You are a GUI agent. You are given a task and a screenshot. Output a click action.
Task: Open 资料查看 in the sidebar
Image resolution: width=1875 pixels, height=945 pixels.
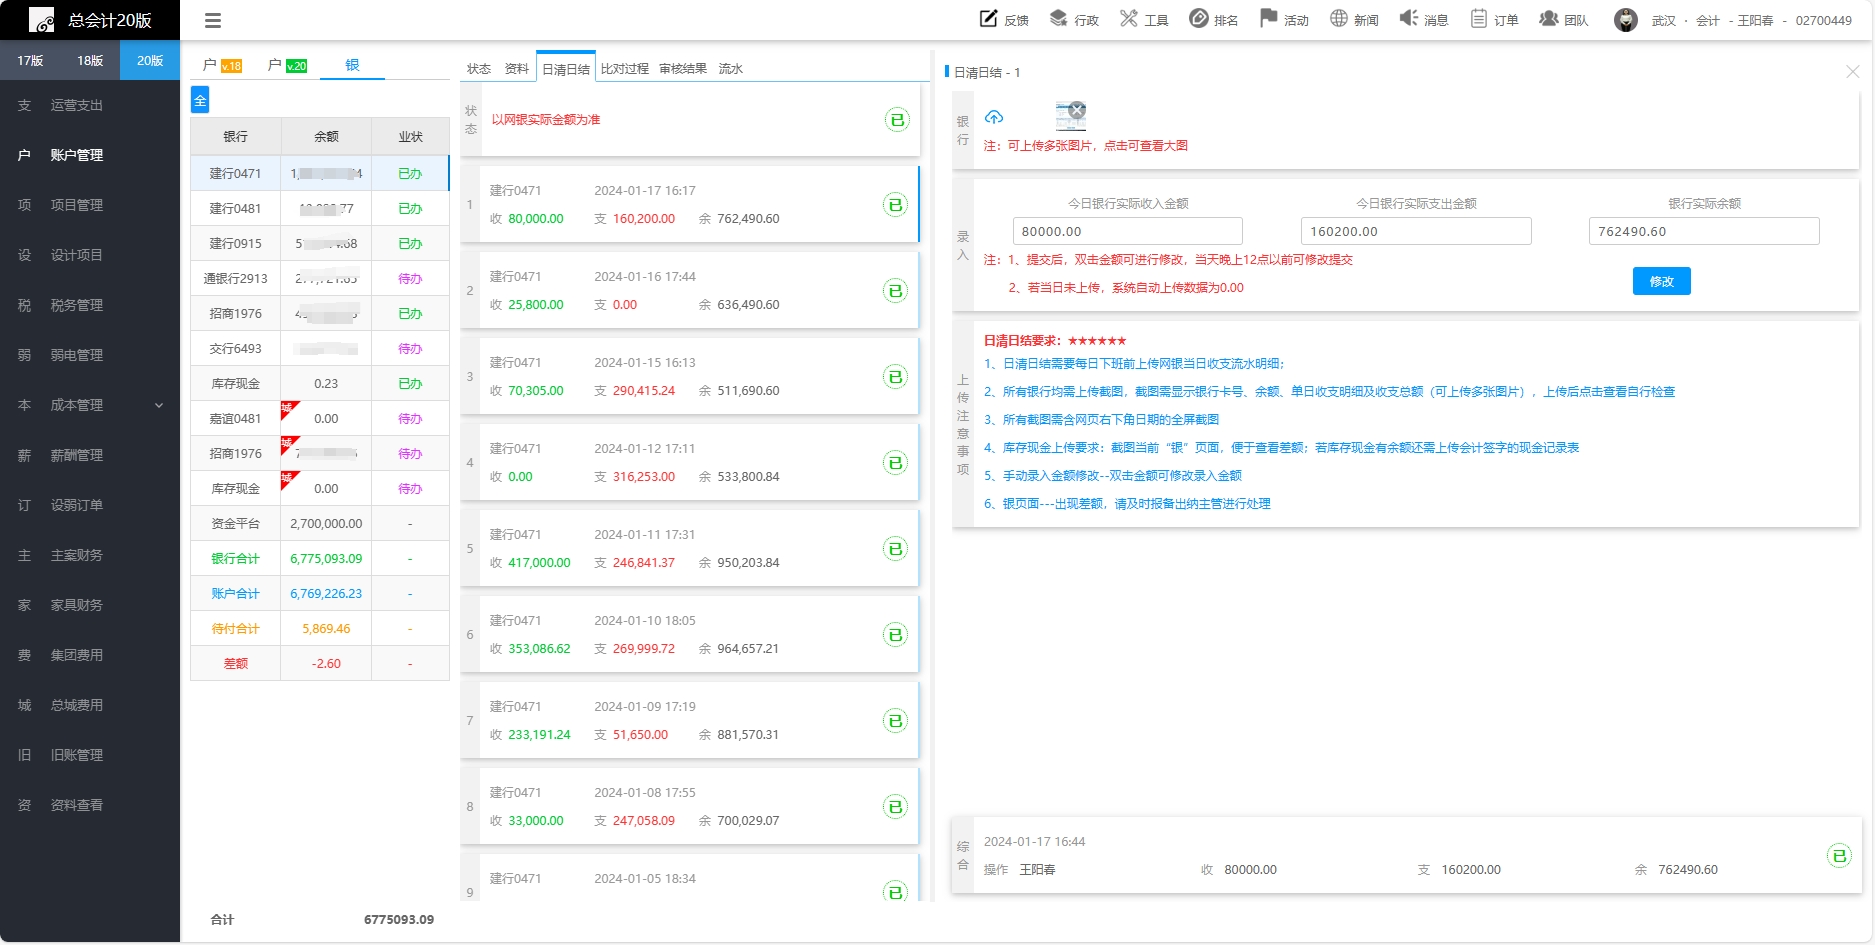pyautogui.click(x=77, y=805)
